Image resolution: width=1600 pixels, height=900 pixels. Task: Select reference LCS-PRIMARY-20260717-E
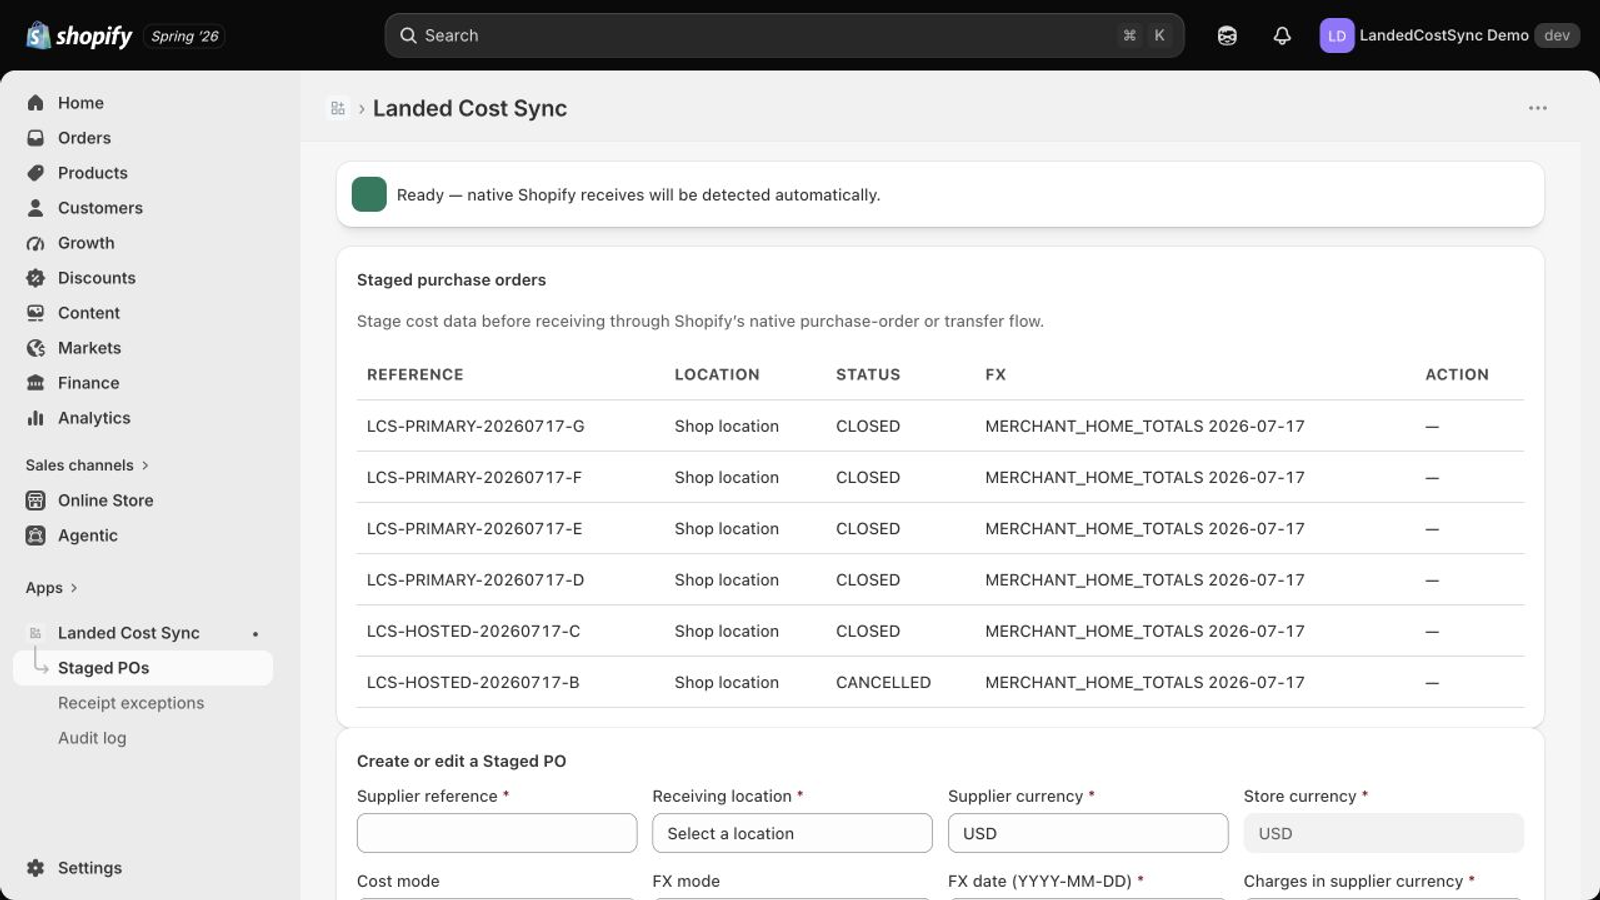pyautogui.click(x=474, y=529)
